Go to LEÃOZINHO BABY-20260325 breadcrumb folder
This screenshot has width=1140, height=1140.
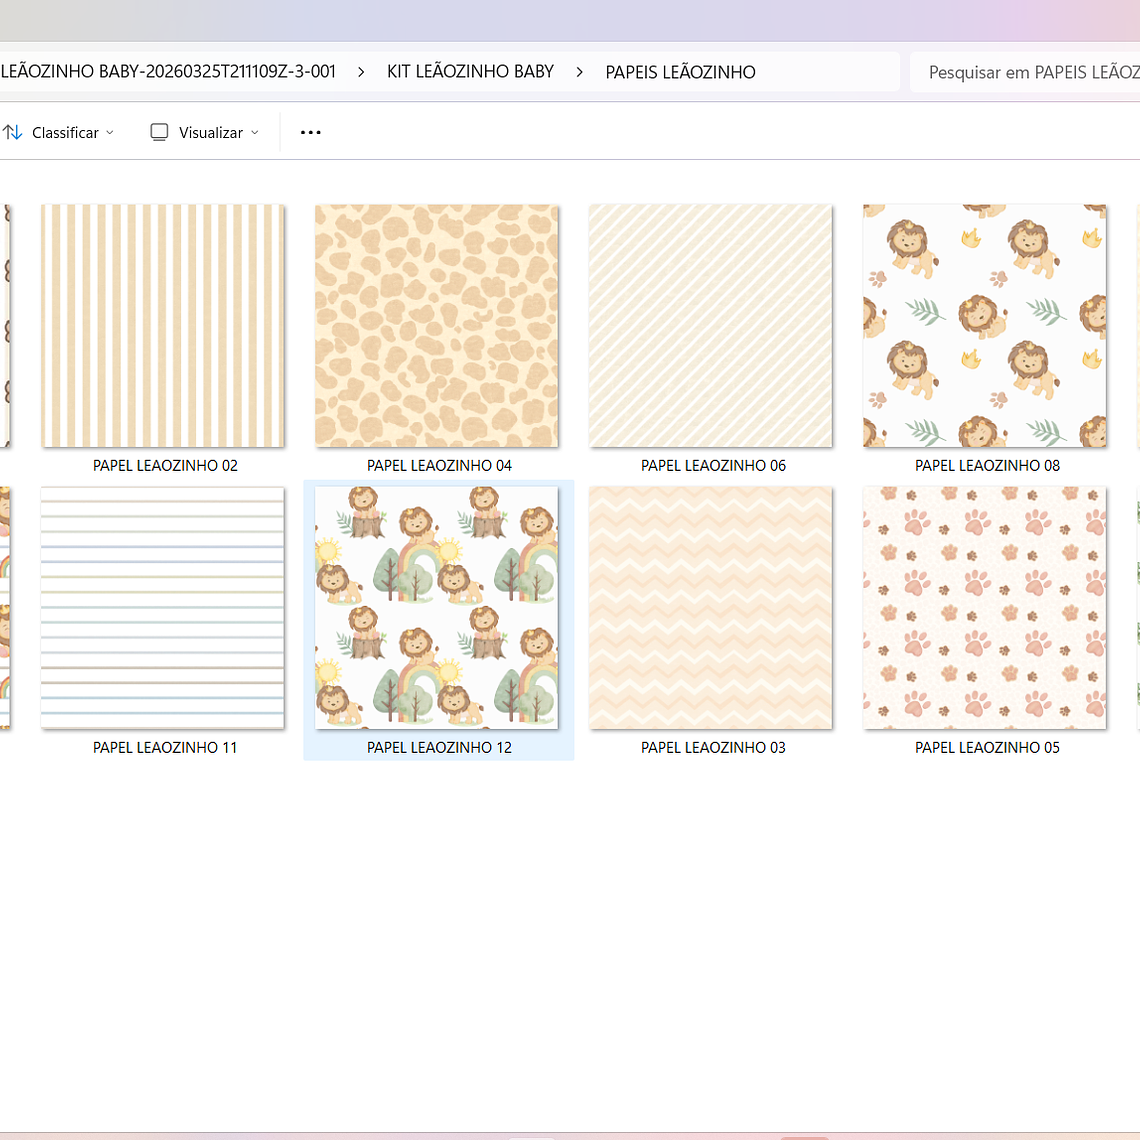[168, 72]
